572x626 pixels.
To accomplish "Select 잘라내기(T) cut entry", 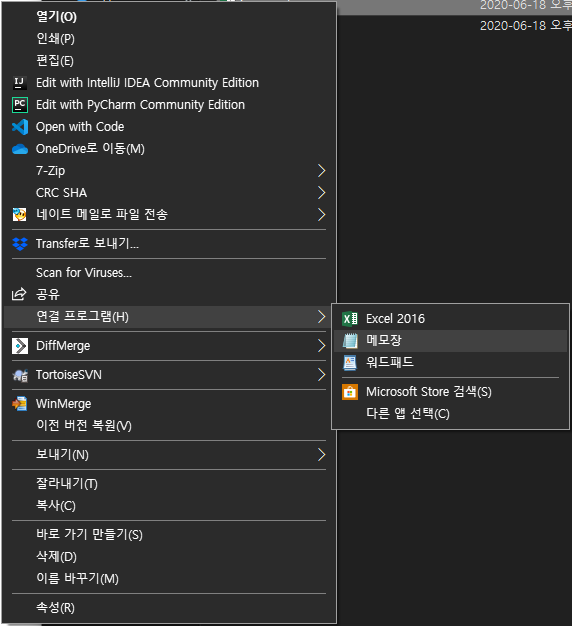I will coord(169,484).
